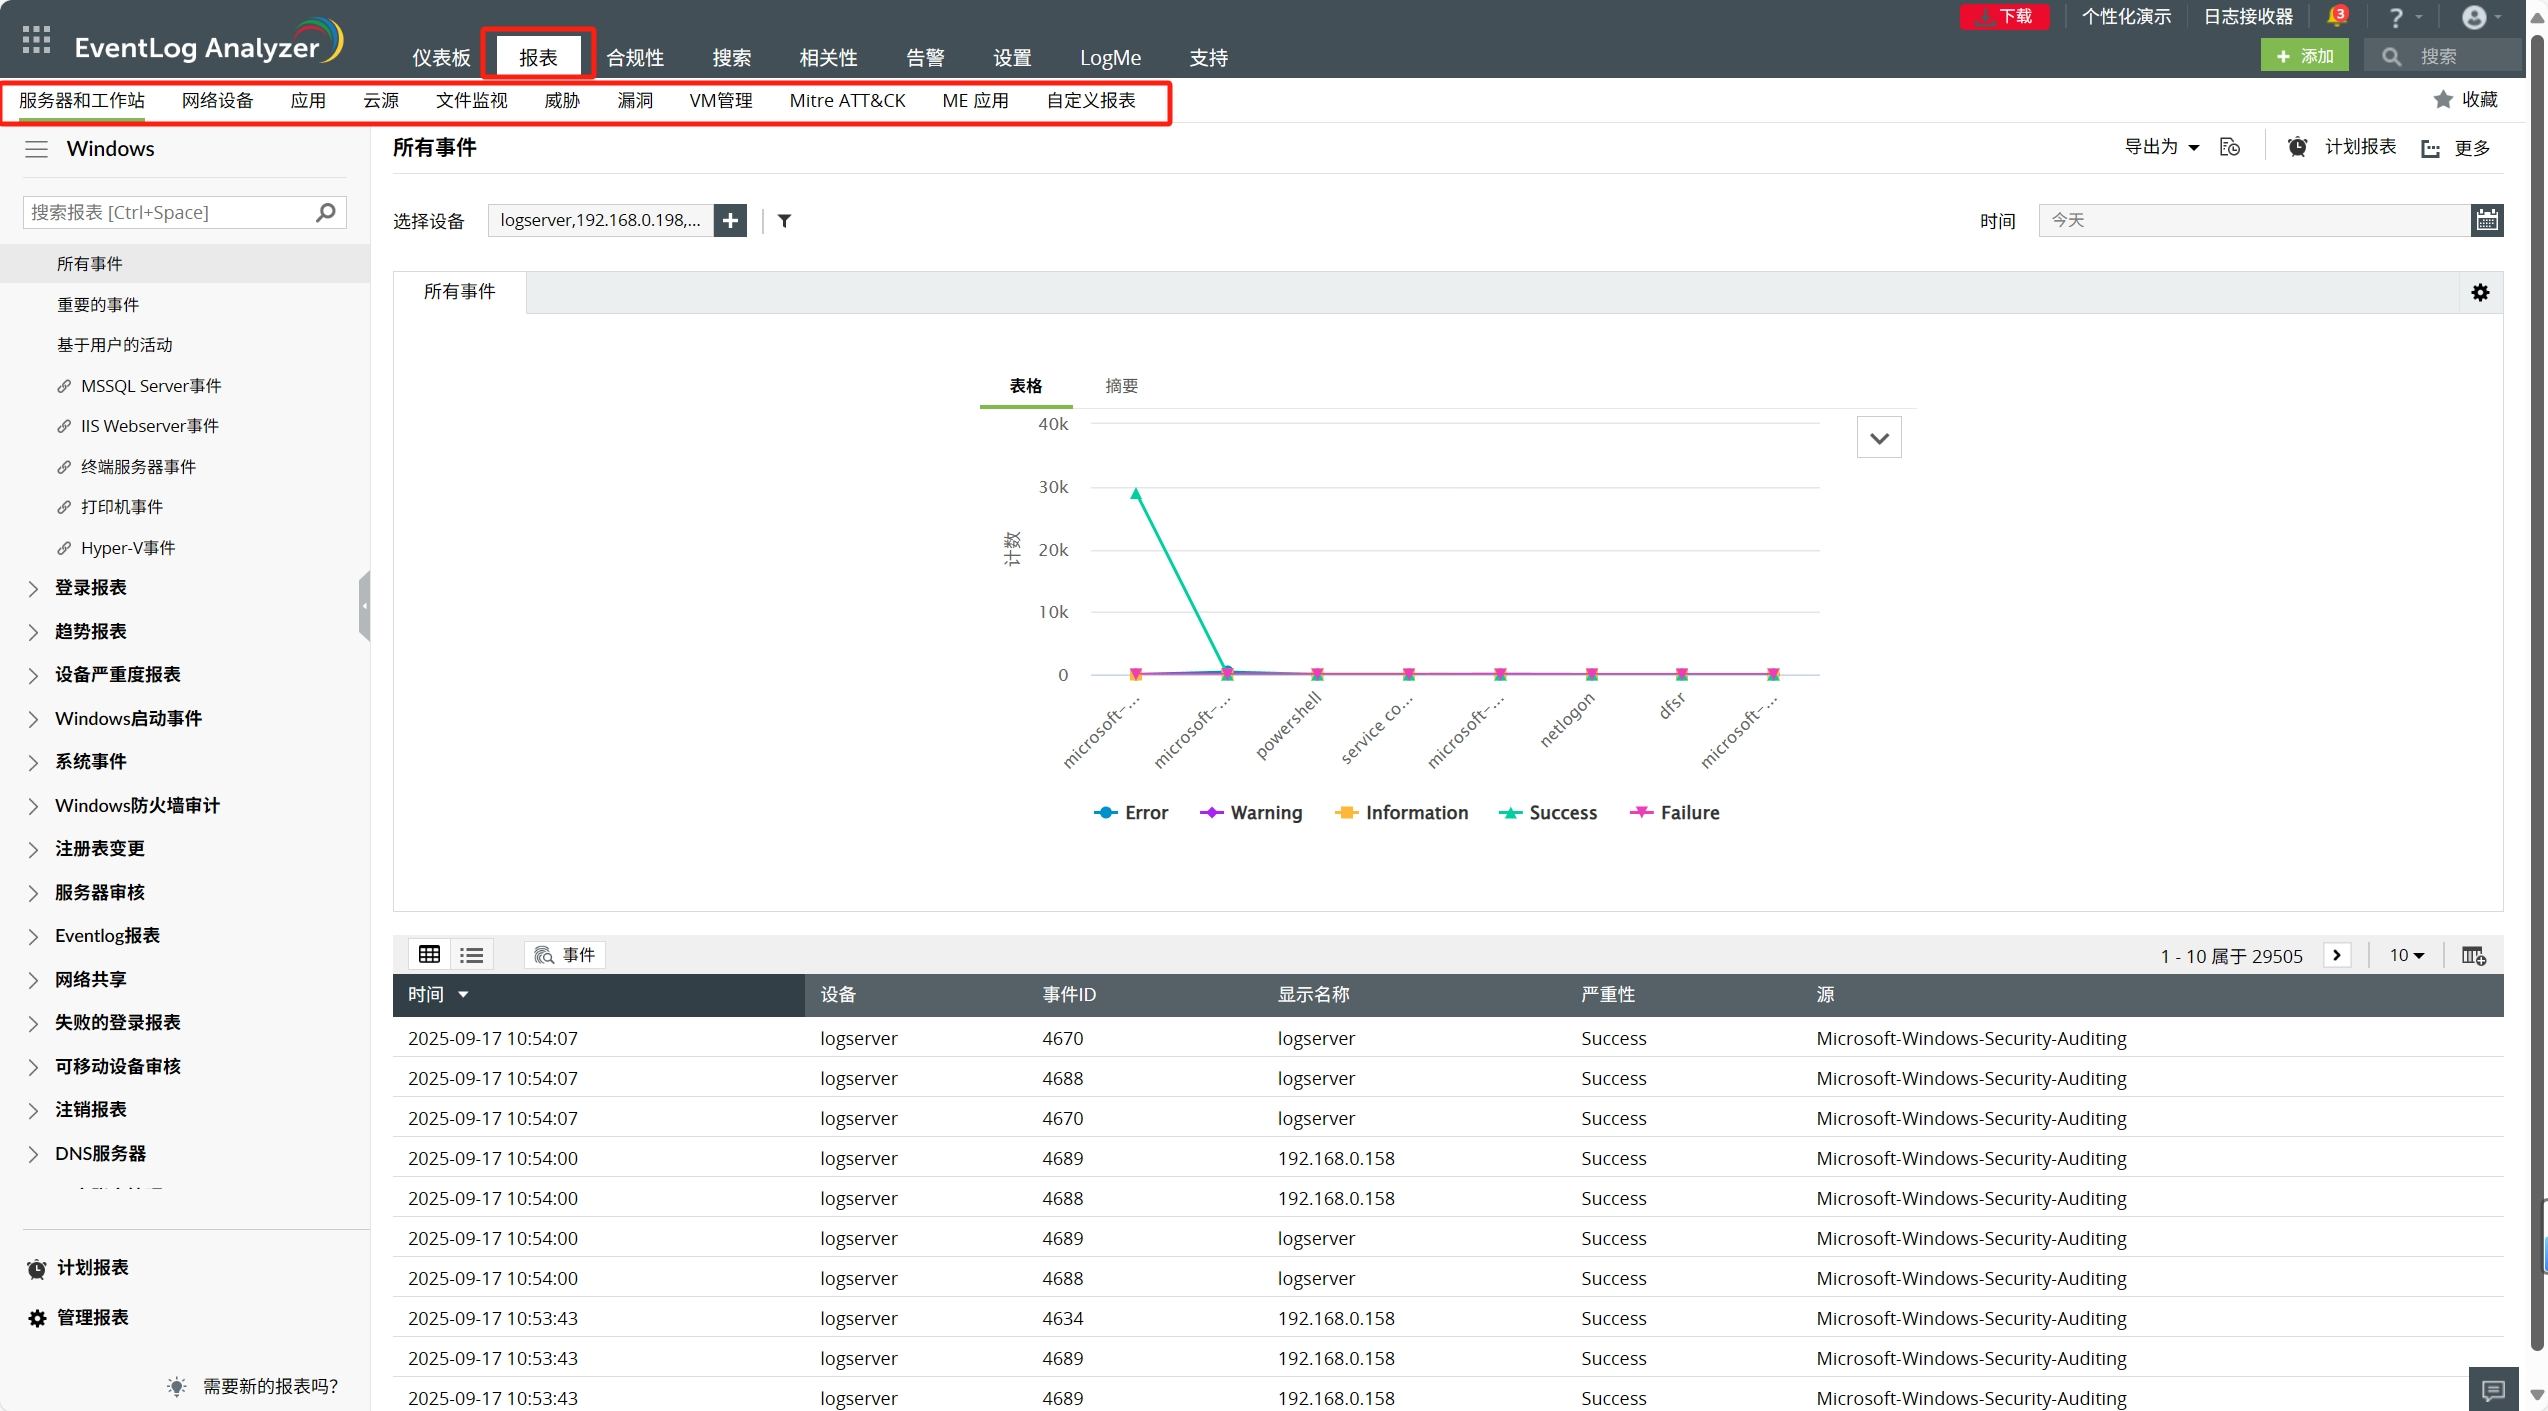Open the rows-per-page 10 dropdown
The image size is (2548, 1411).
[x=2406, y=955]
